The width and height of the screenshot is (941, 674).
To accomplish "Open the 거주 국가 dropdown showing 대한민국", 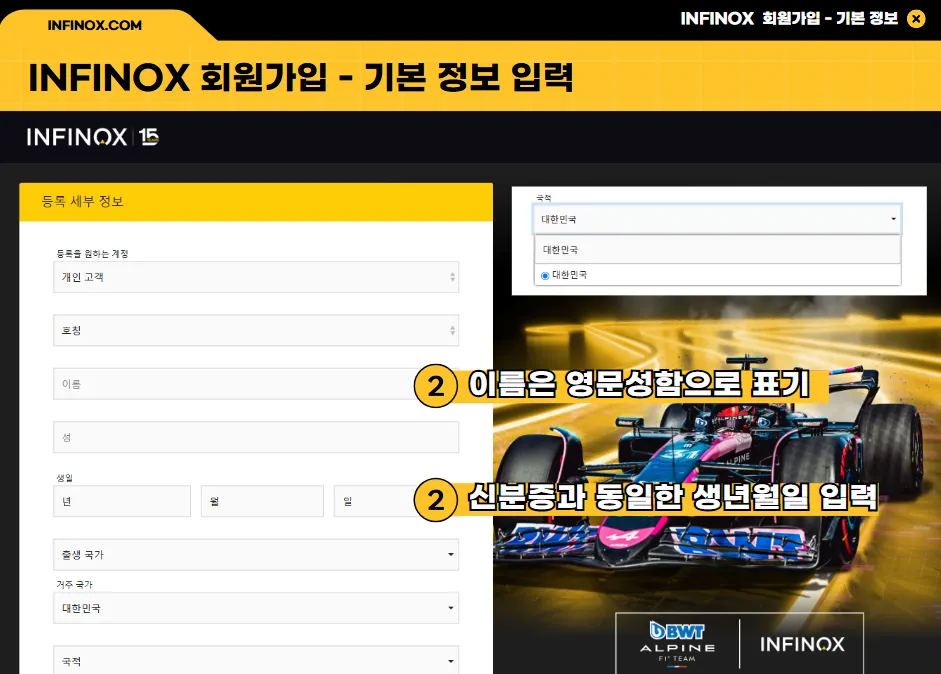I will tap(256, 608).
